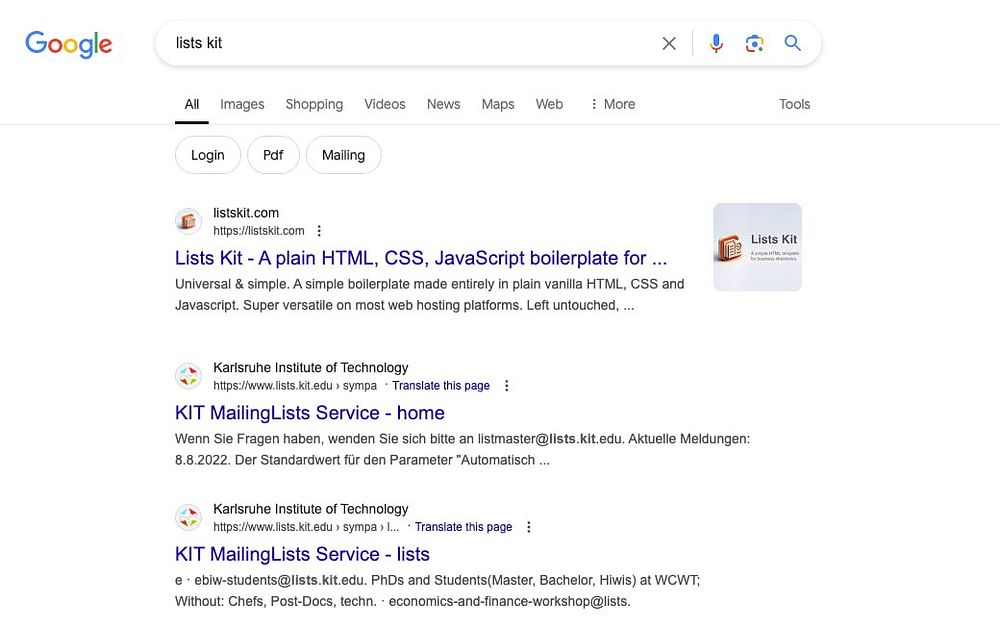Apply the Mailing suggestion chip
Viewport: 1000px width, 631px height.
tap(344, 155)
